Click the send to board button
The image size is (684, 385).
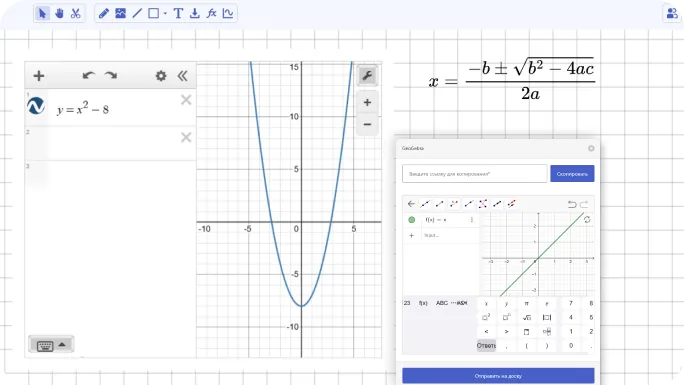(x=498, y=376)
